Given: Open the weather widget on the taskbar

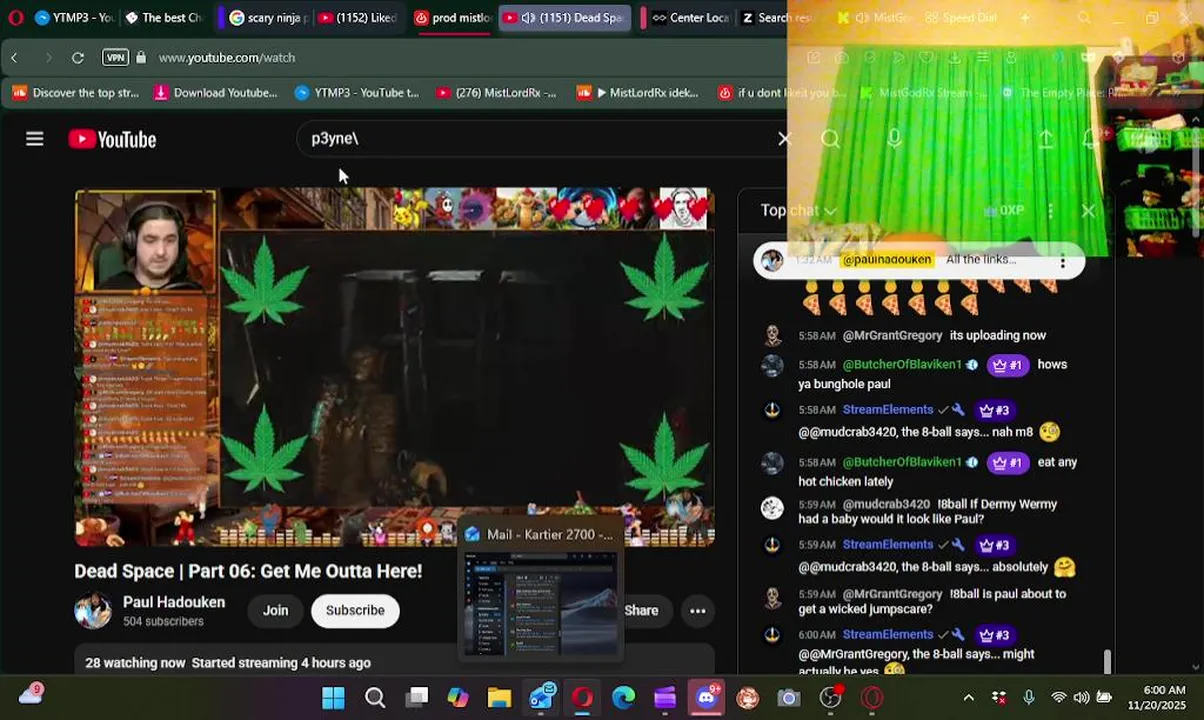Looking at the screenshot, I should coord(31,696).
